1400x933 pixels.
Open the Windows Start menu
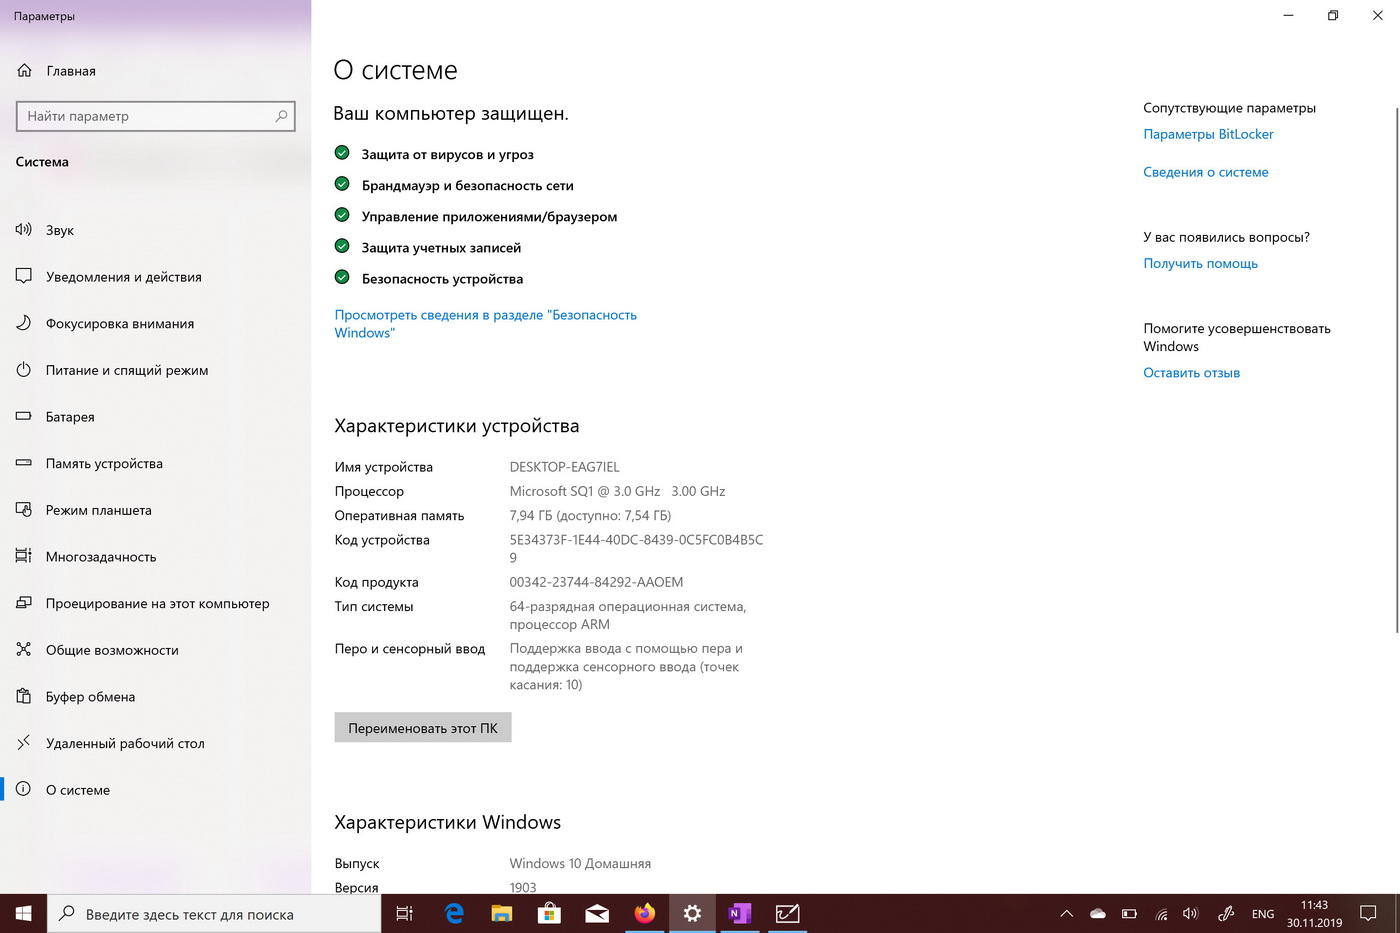(24, 914)
